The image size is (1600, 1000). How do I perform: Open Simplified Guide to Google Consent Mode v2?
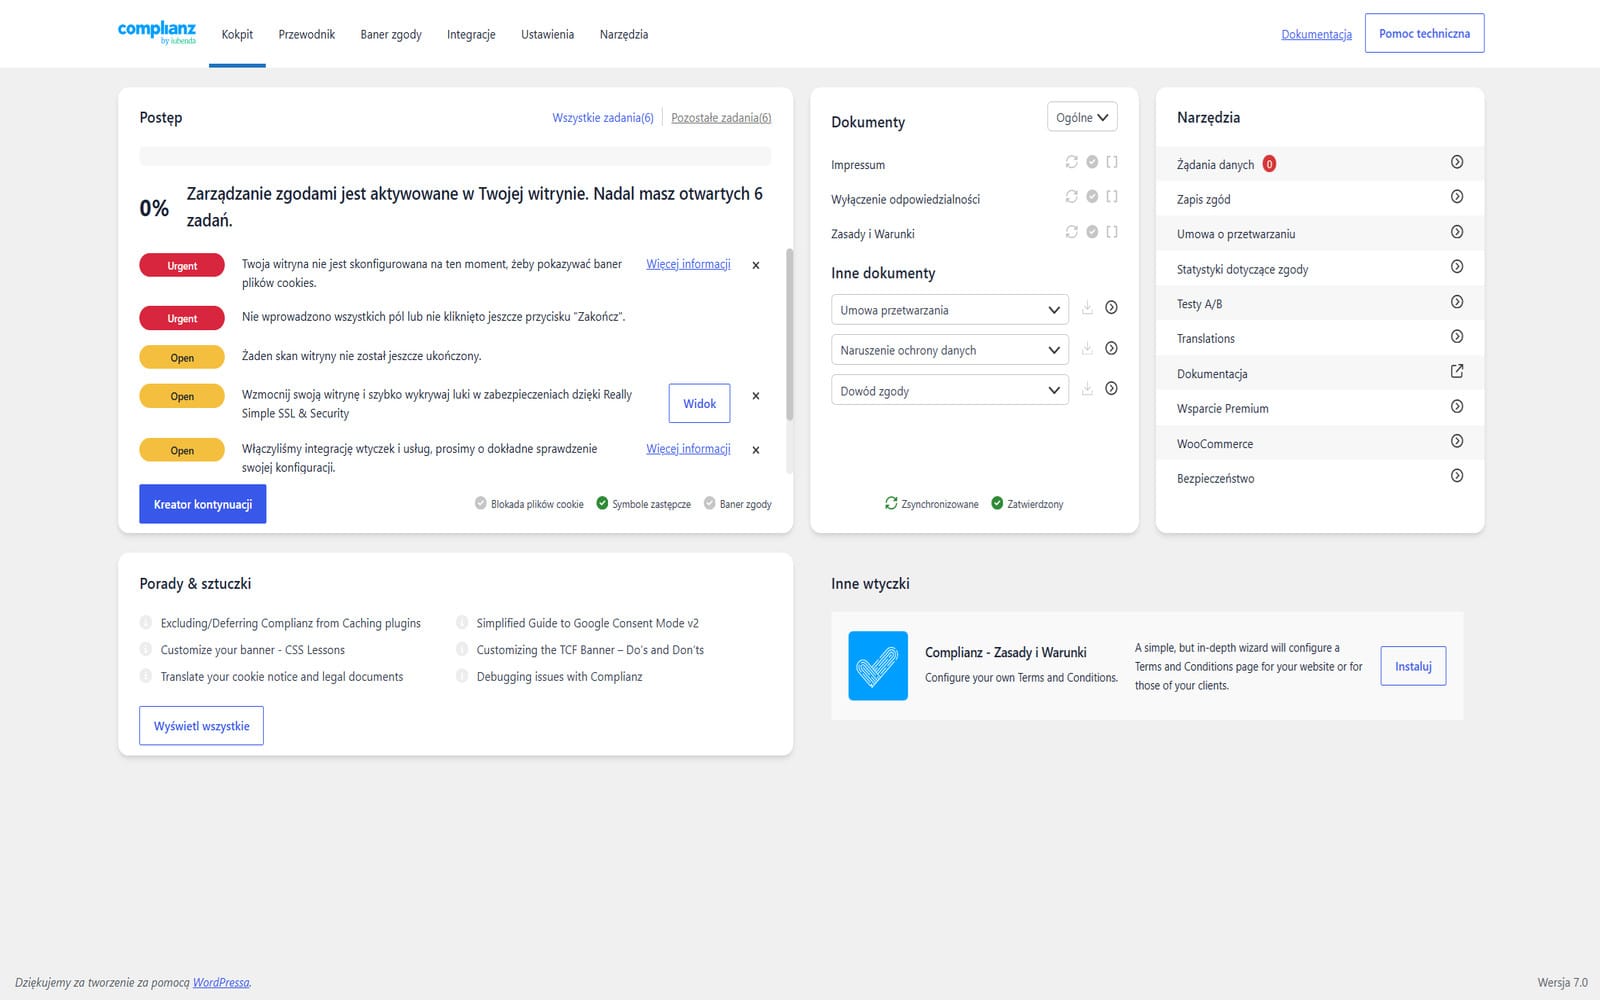587,623
